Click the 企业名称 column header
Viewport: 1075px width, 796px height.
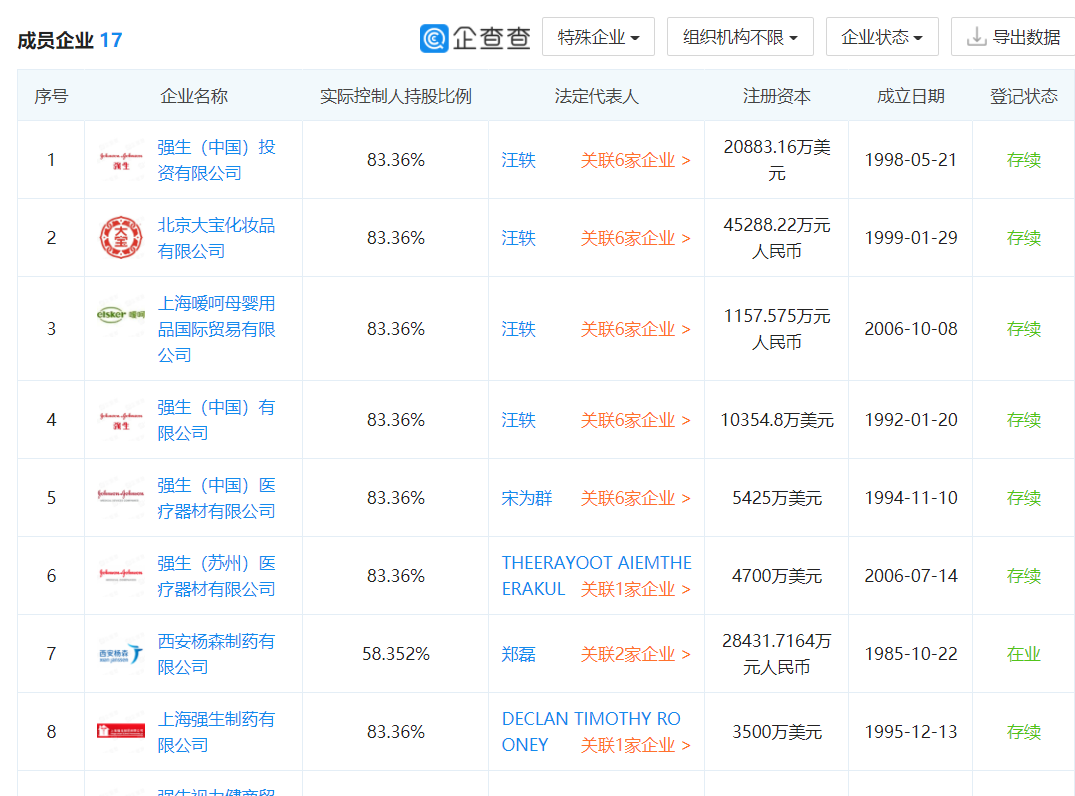(x=194, y=96)
